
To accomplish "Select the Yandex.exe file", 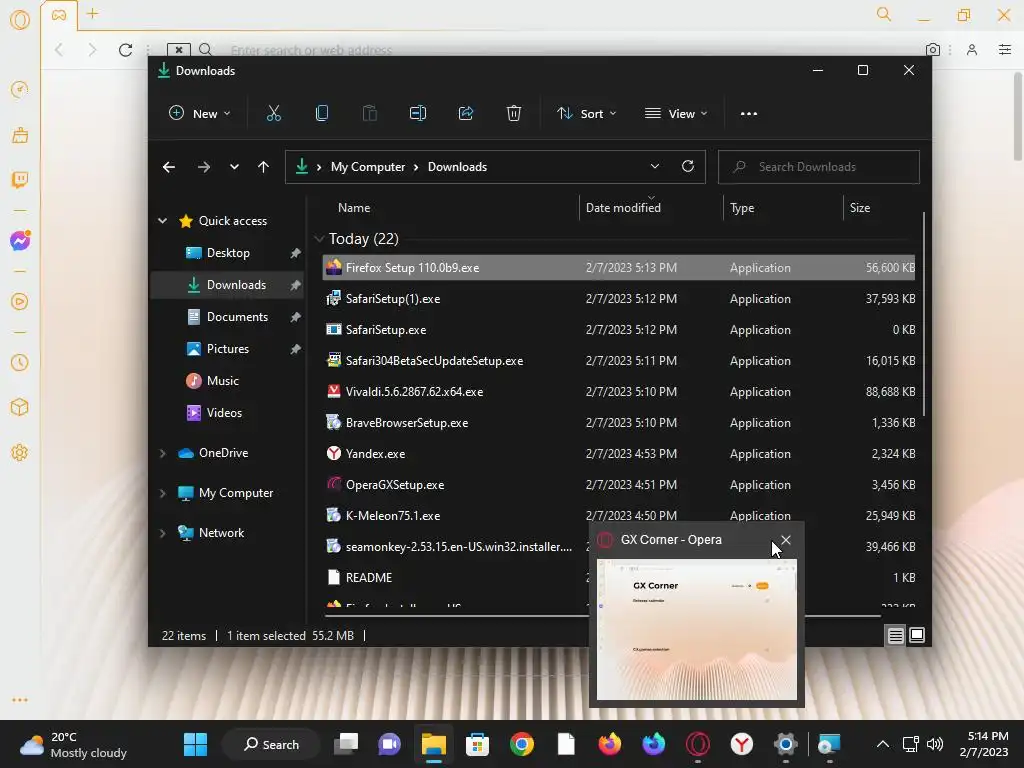I will coord(619,454).
